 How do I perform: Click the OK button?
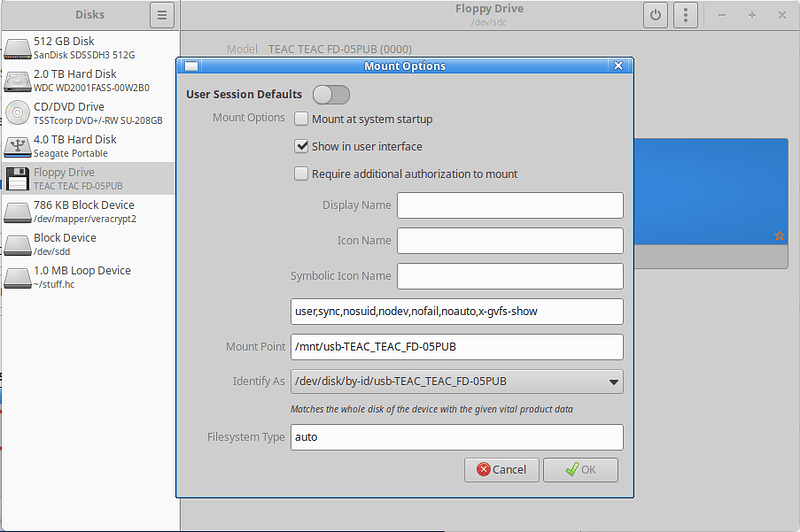tap(580, 469)
